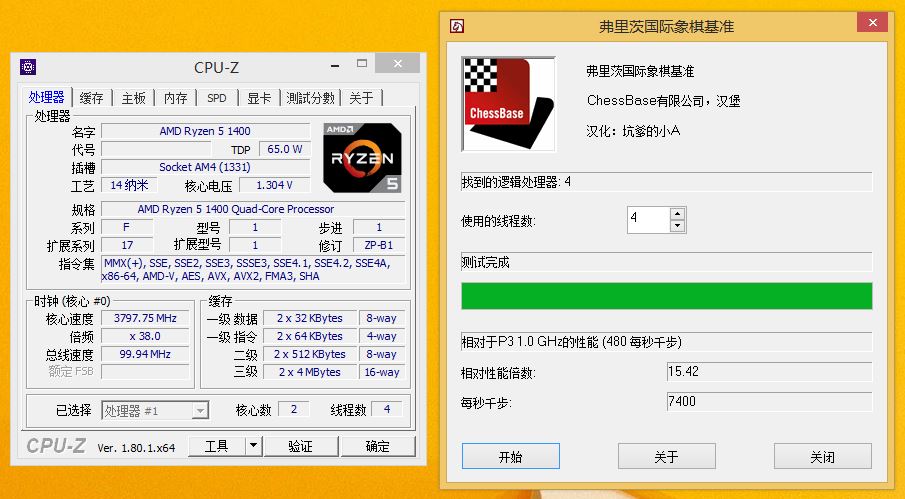The height and width of the screenshot is (499, 905).
Task: Click the 工艺 value 14 纳米
Action: 129,185
